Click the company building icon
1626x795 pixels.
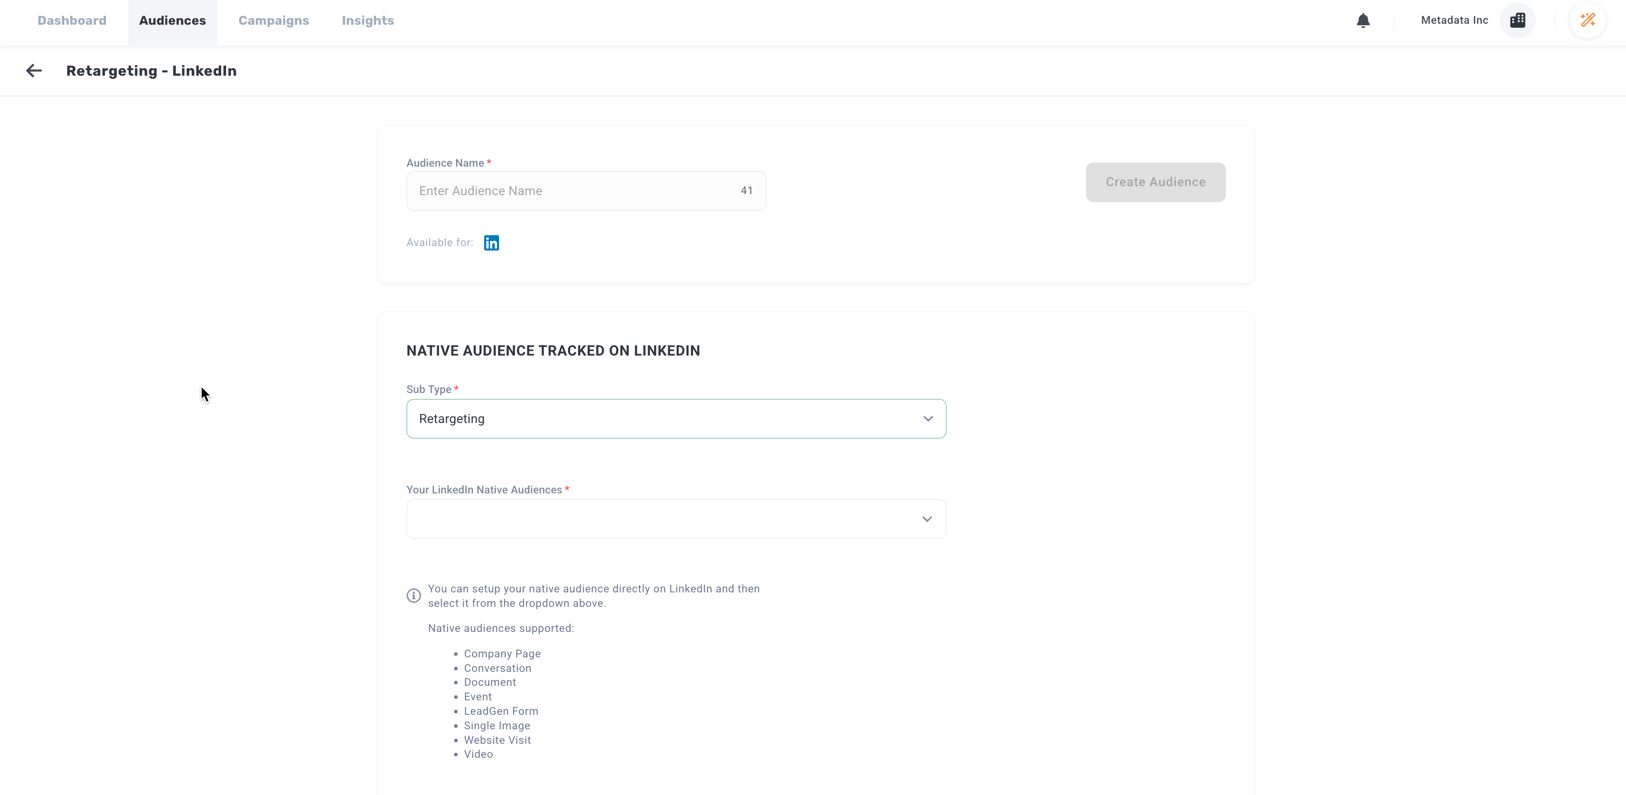click(x=1517, y=21)
